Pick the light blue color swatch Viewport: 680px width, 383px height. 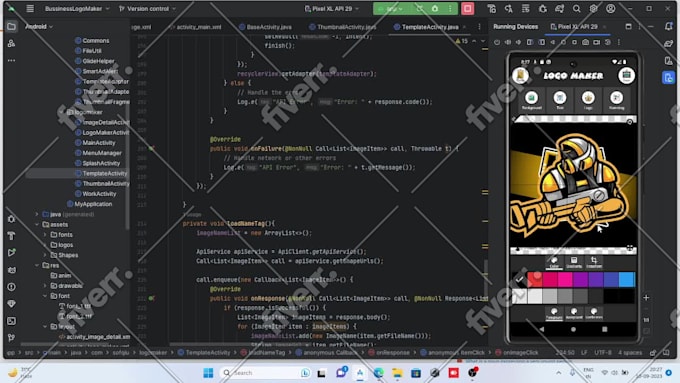[627, 279]
